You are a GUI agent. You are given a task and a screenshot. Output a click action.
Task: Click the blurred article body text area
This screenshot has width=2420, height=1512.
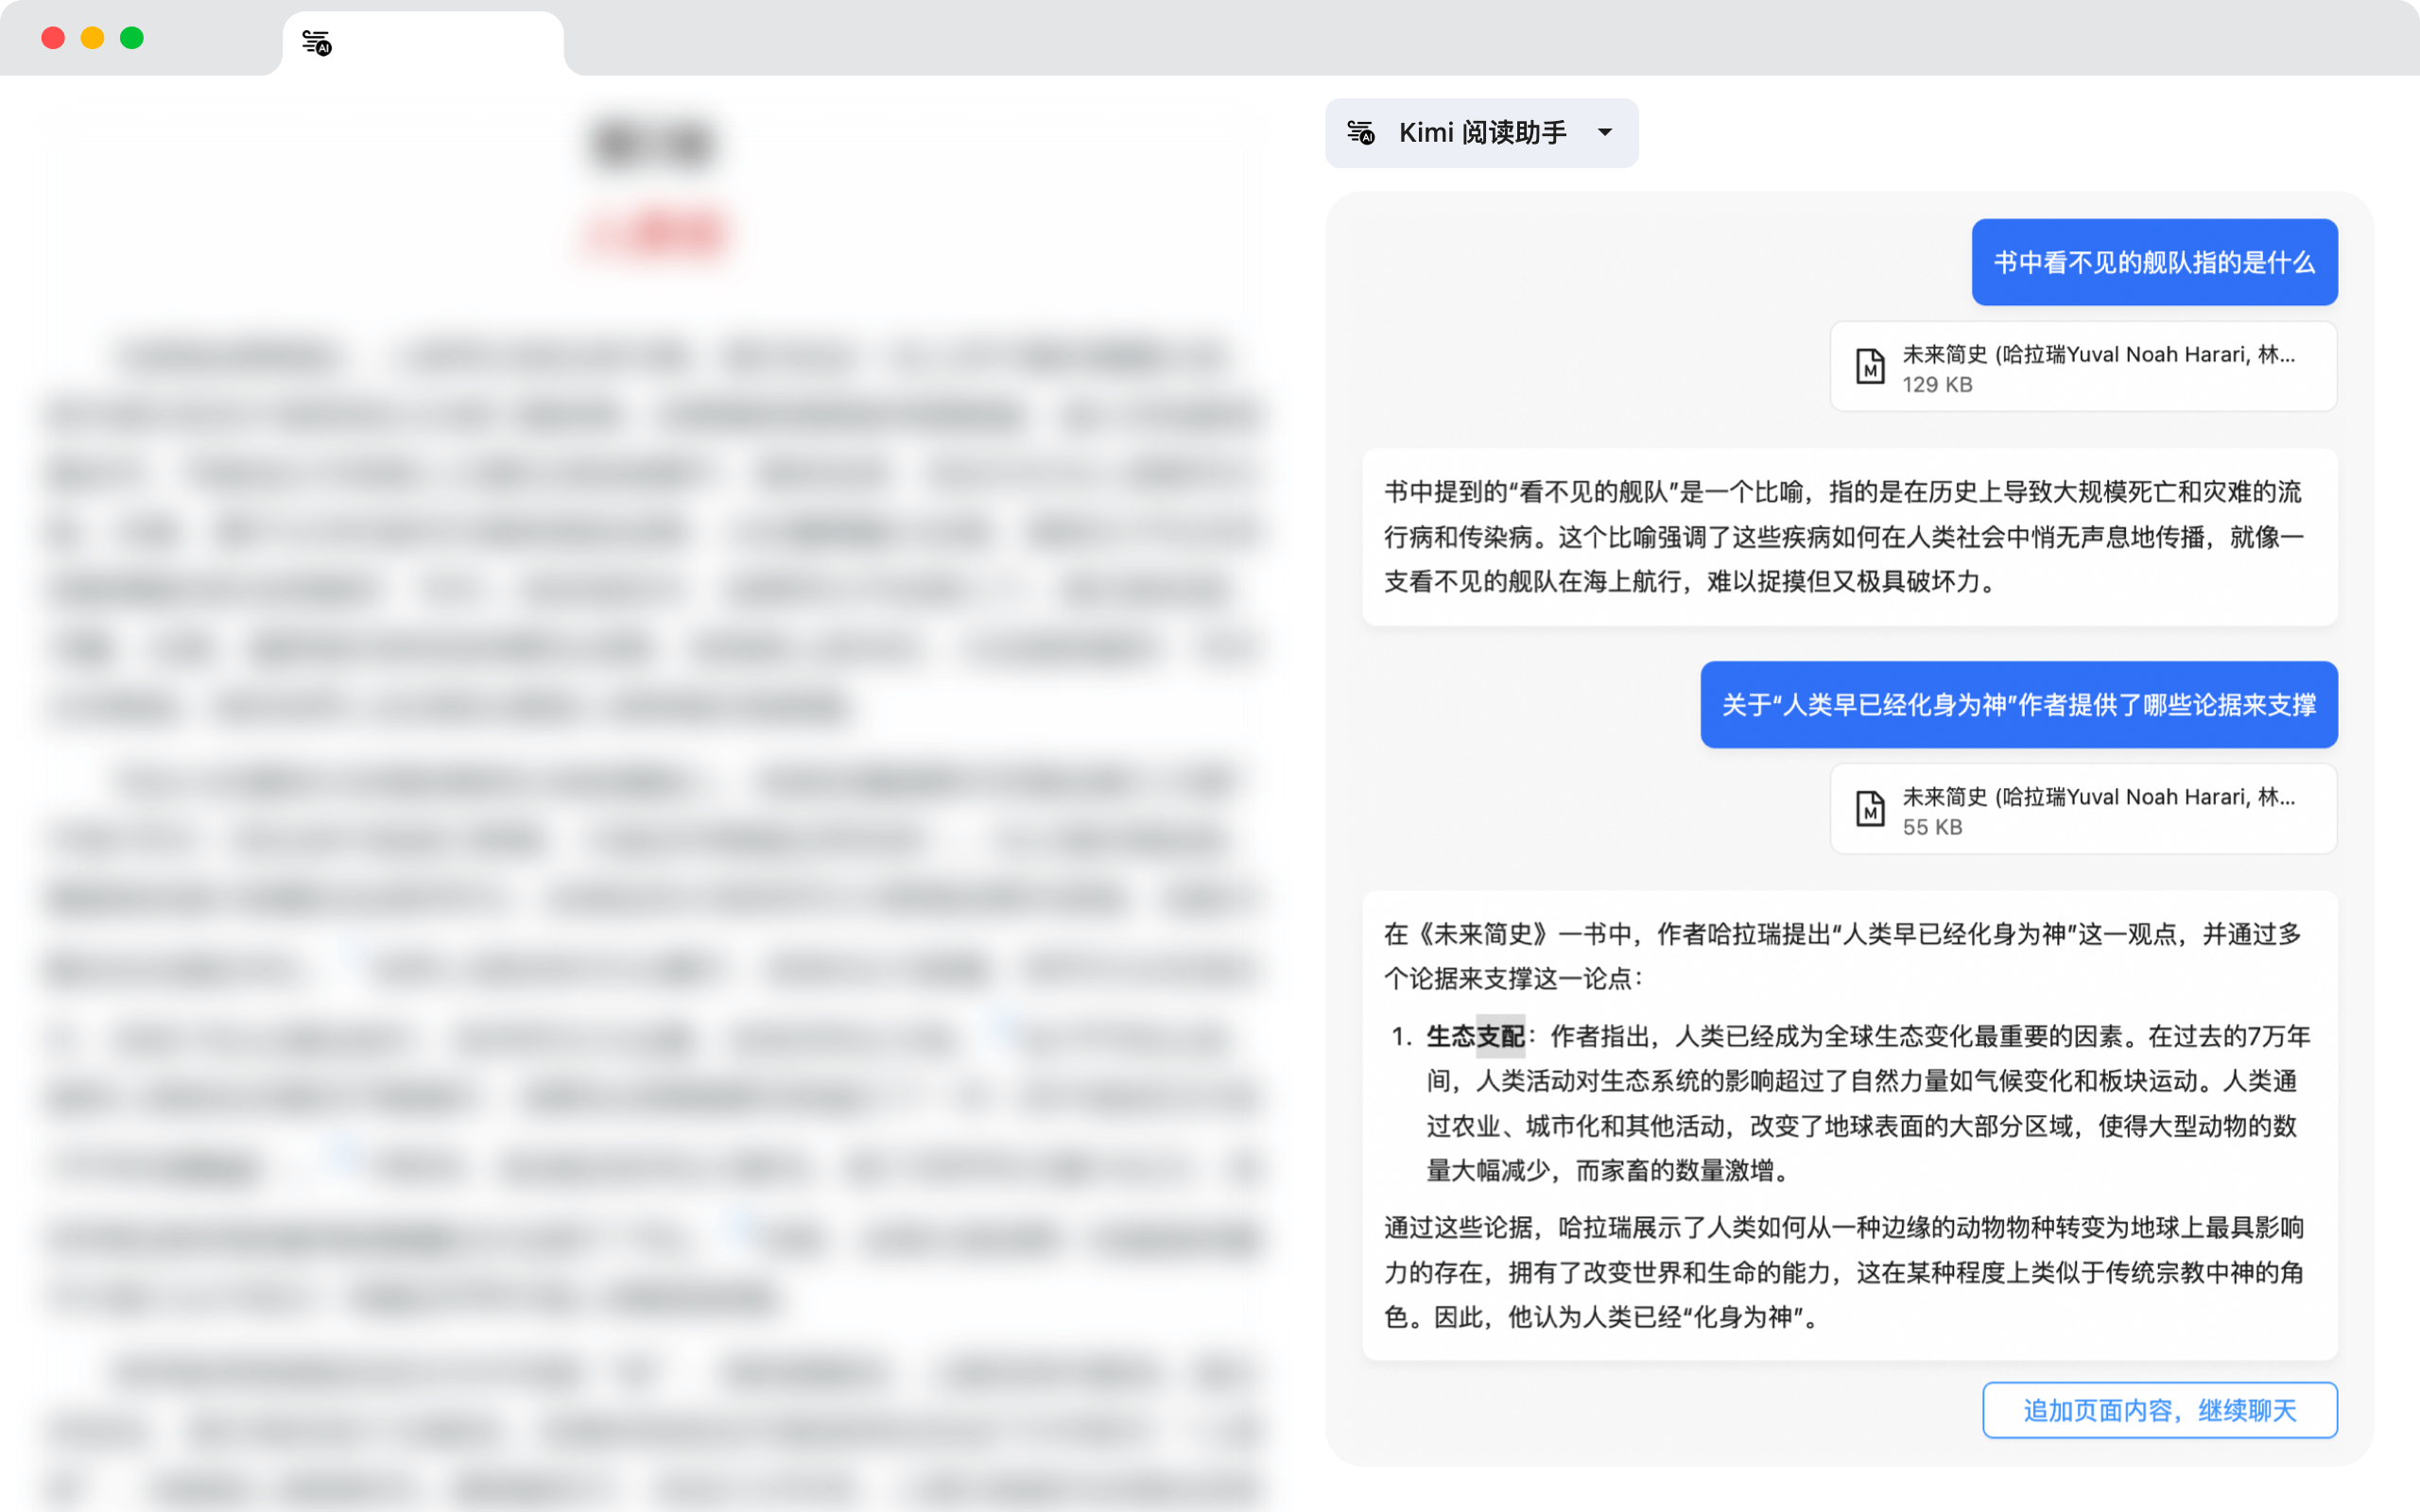tap(650, 800)
